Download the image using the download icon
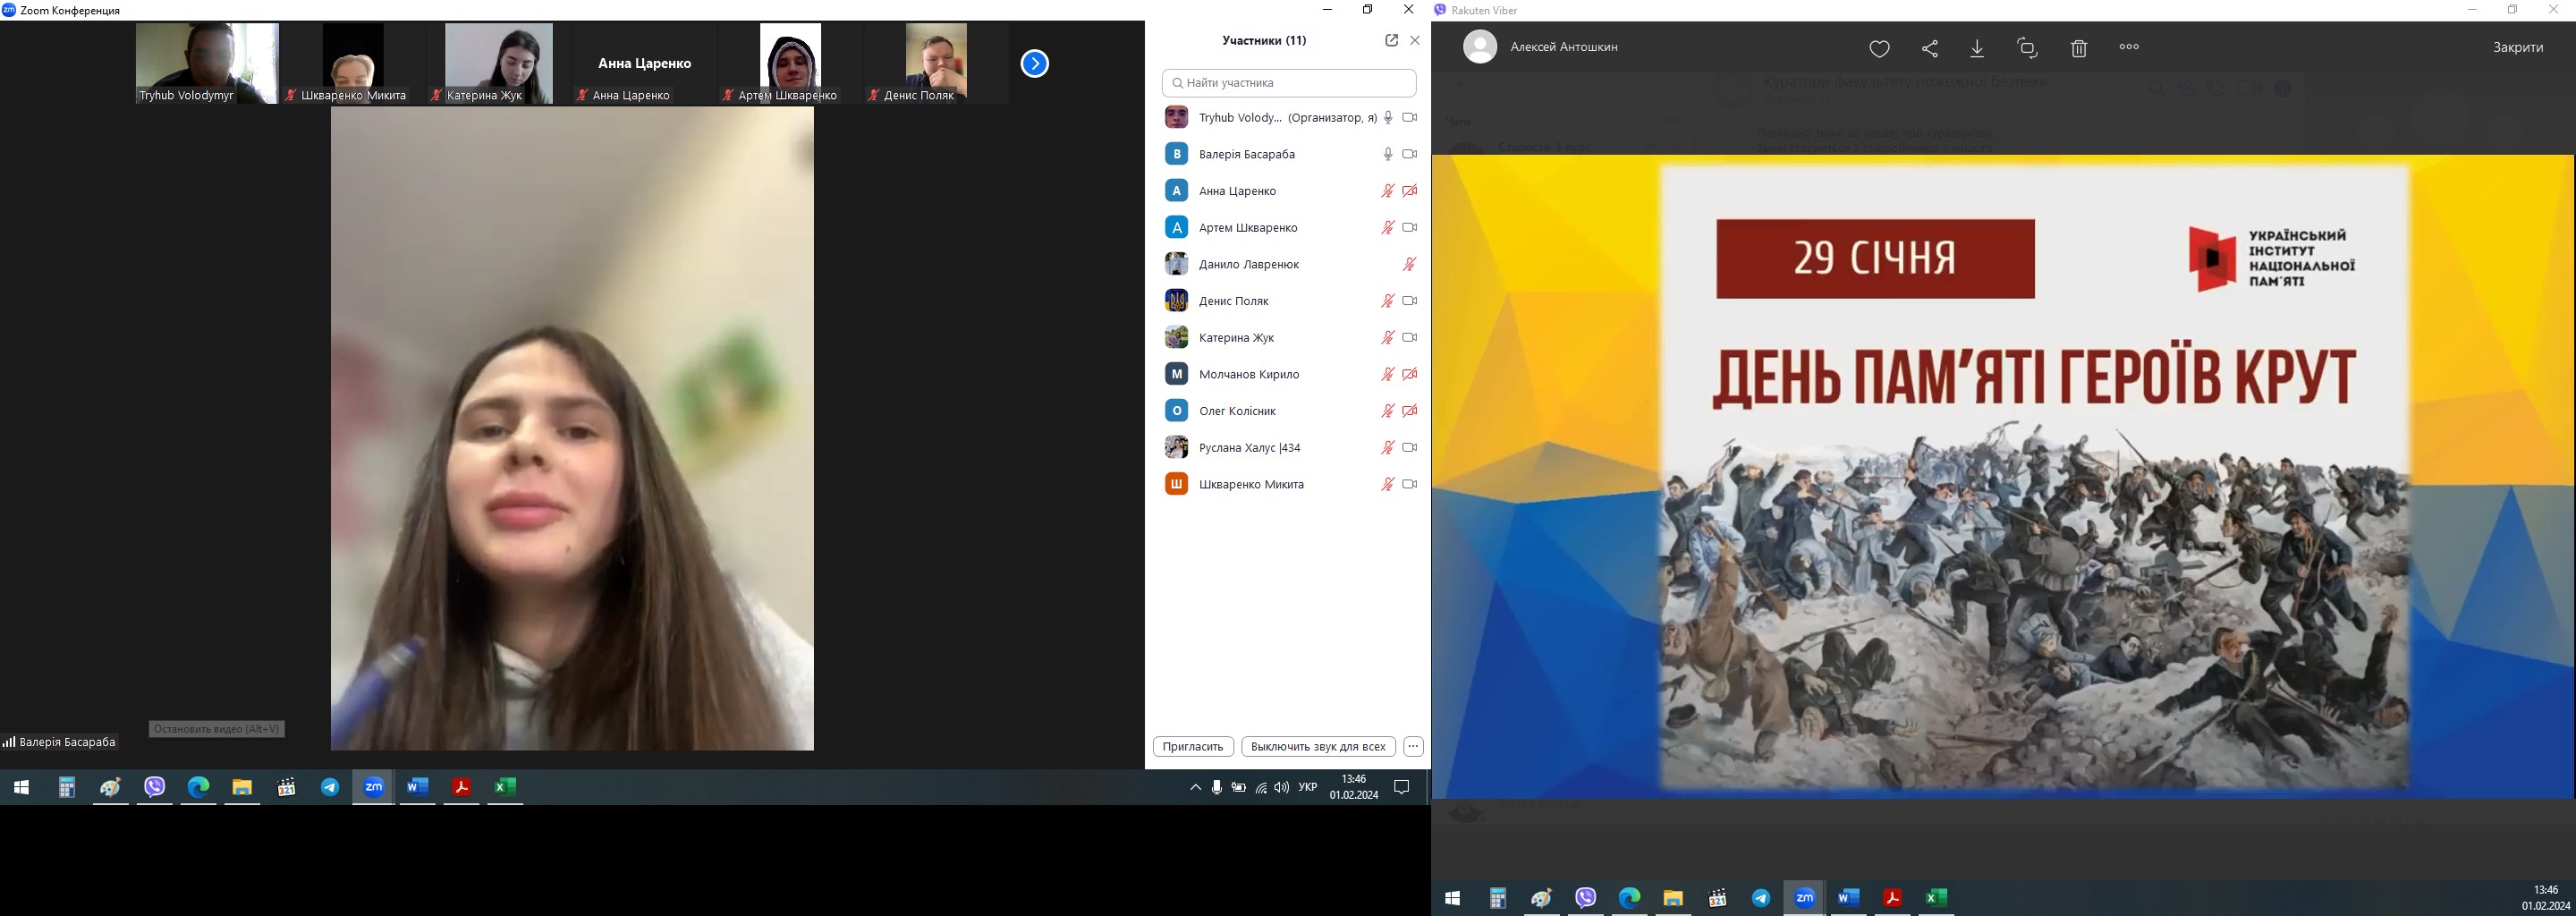The image size is (2576, 916). pos(1977,48)
